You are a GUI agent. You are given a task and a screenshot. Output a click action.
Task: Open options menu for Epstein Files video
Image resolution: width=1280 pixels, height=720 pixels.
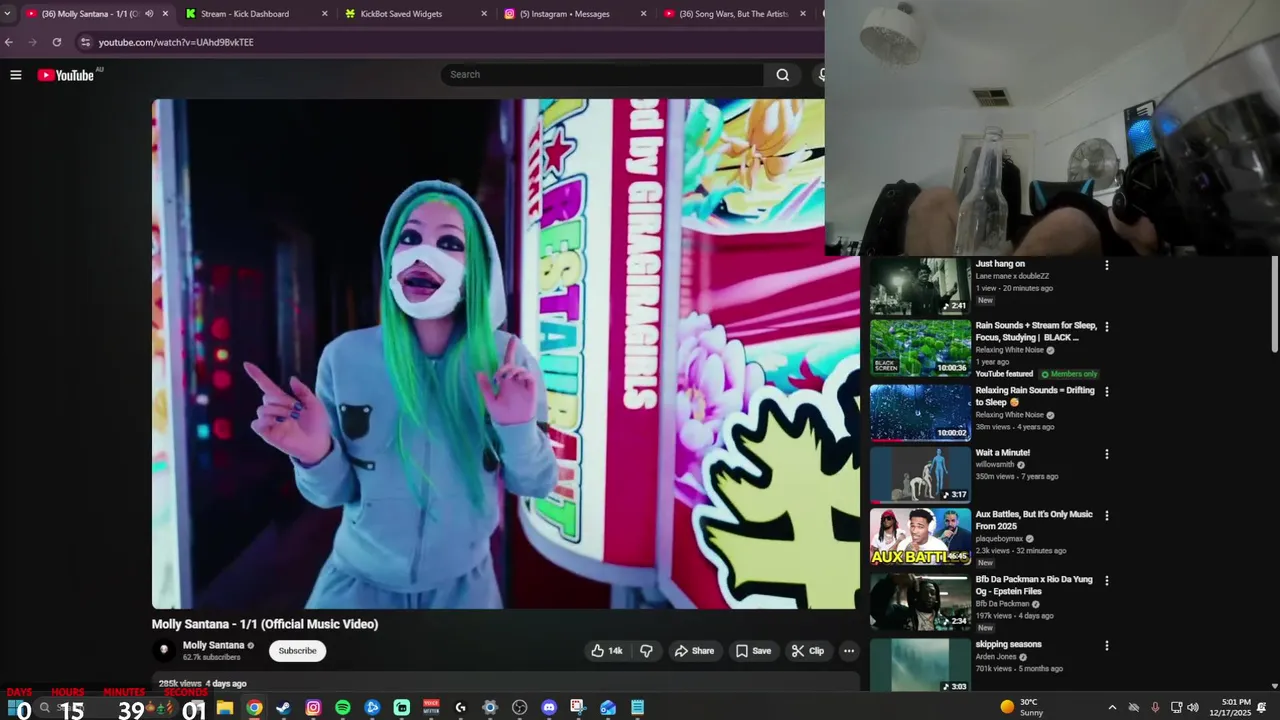(1106, 581)
